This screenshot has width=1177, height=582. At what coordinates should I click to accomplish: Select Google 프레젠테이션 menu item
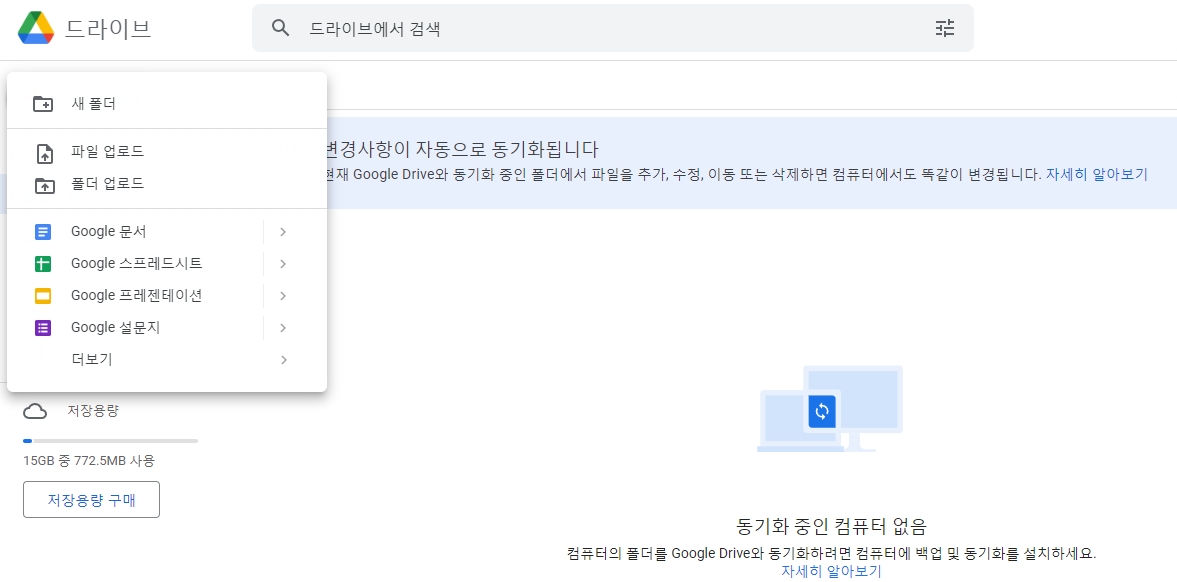point(135,296)
